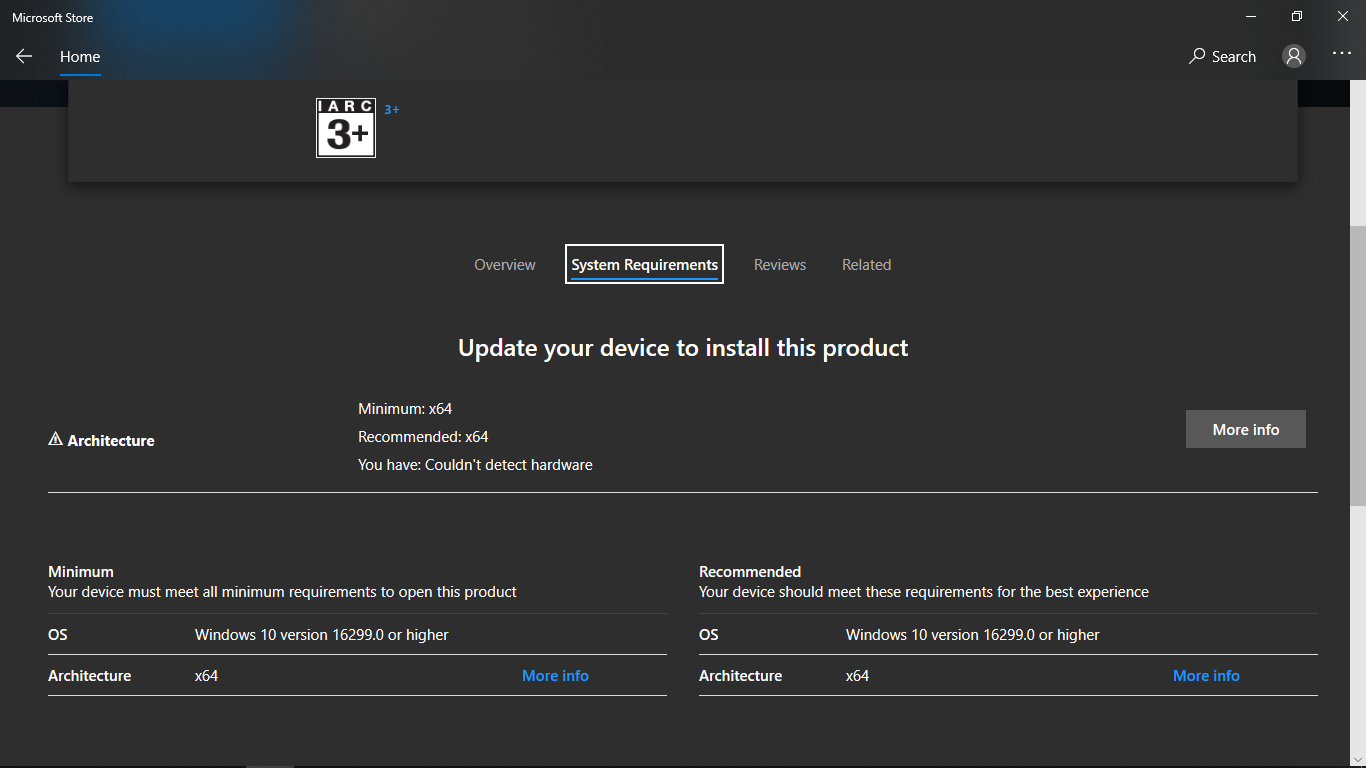The width and height of the screenshot is (1366, 768).
Task: Click the scrollbar down arrow
Action: [1357, 758]
